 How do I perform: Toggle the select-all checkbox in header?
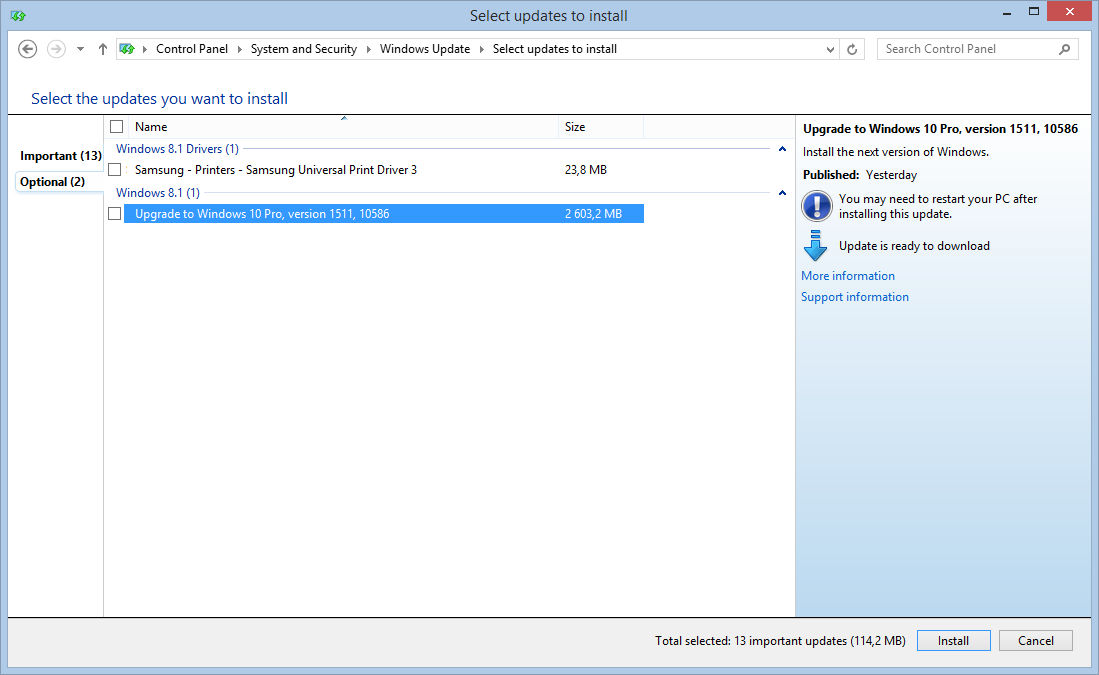(x=116, y=127)
